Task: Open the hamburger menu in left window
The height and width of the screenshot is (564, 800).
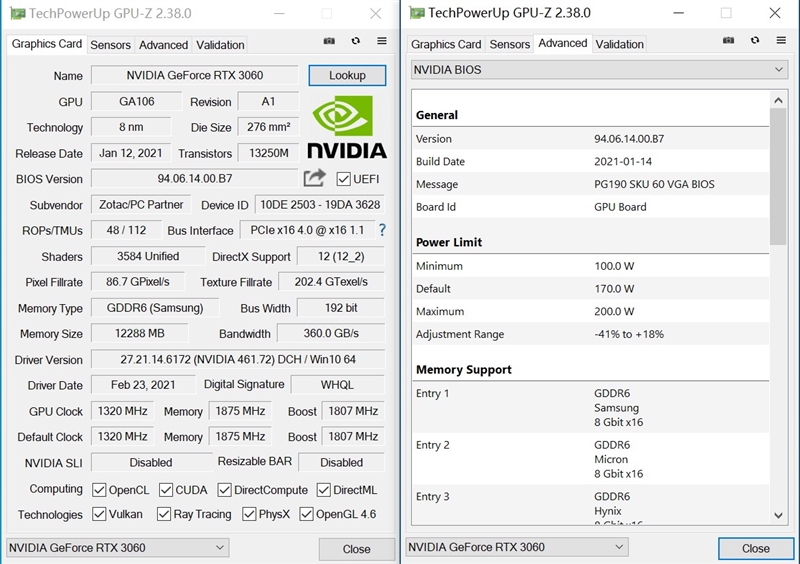Action: point(382,41)
